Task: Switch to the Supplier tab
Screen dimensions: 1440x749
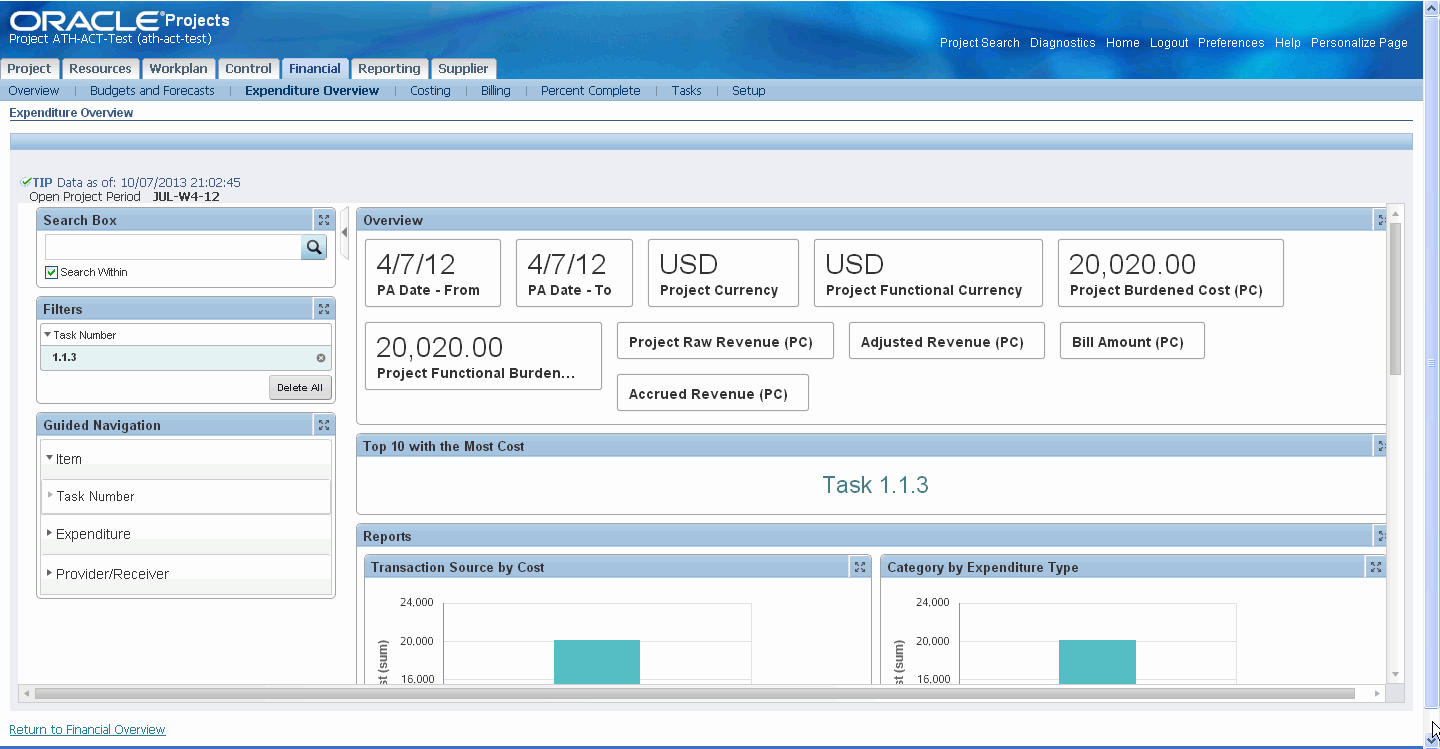Action: [464, 69]
